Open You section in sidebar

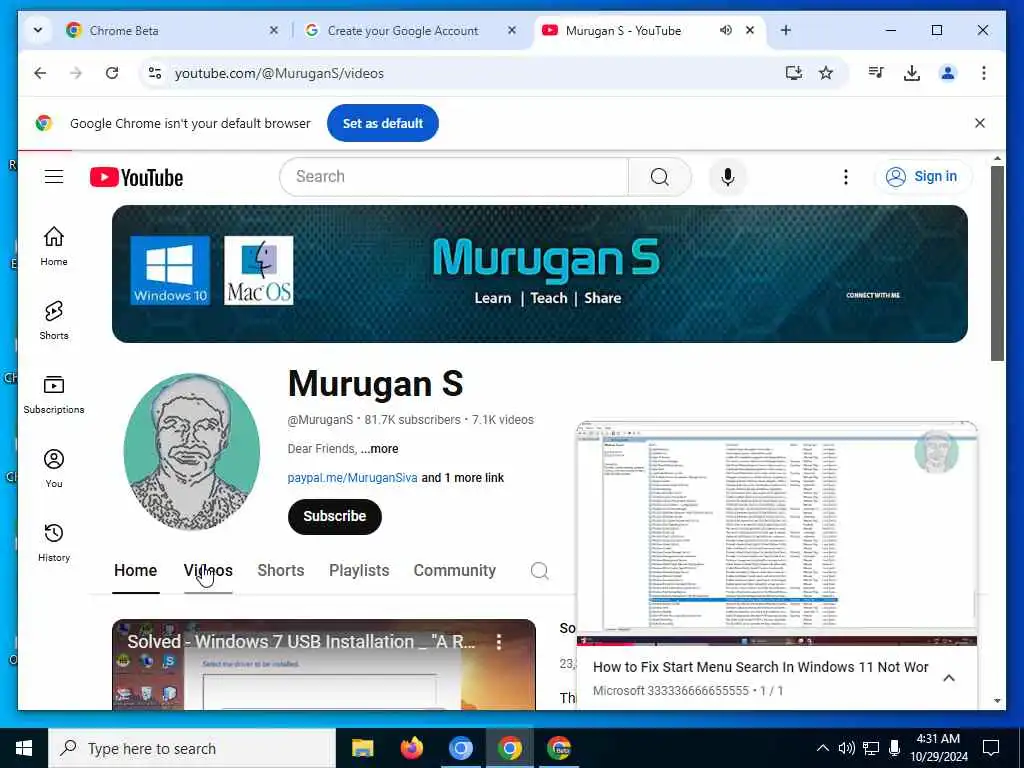54,468
